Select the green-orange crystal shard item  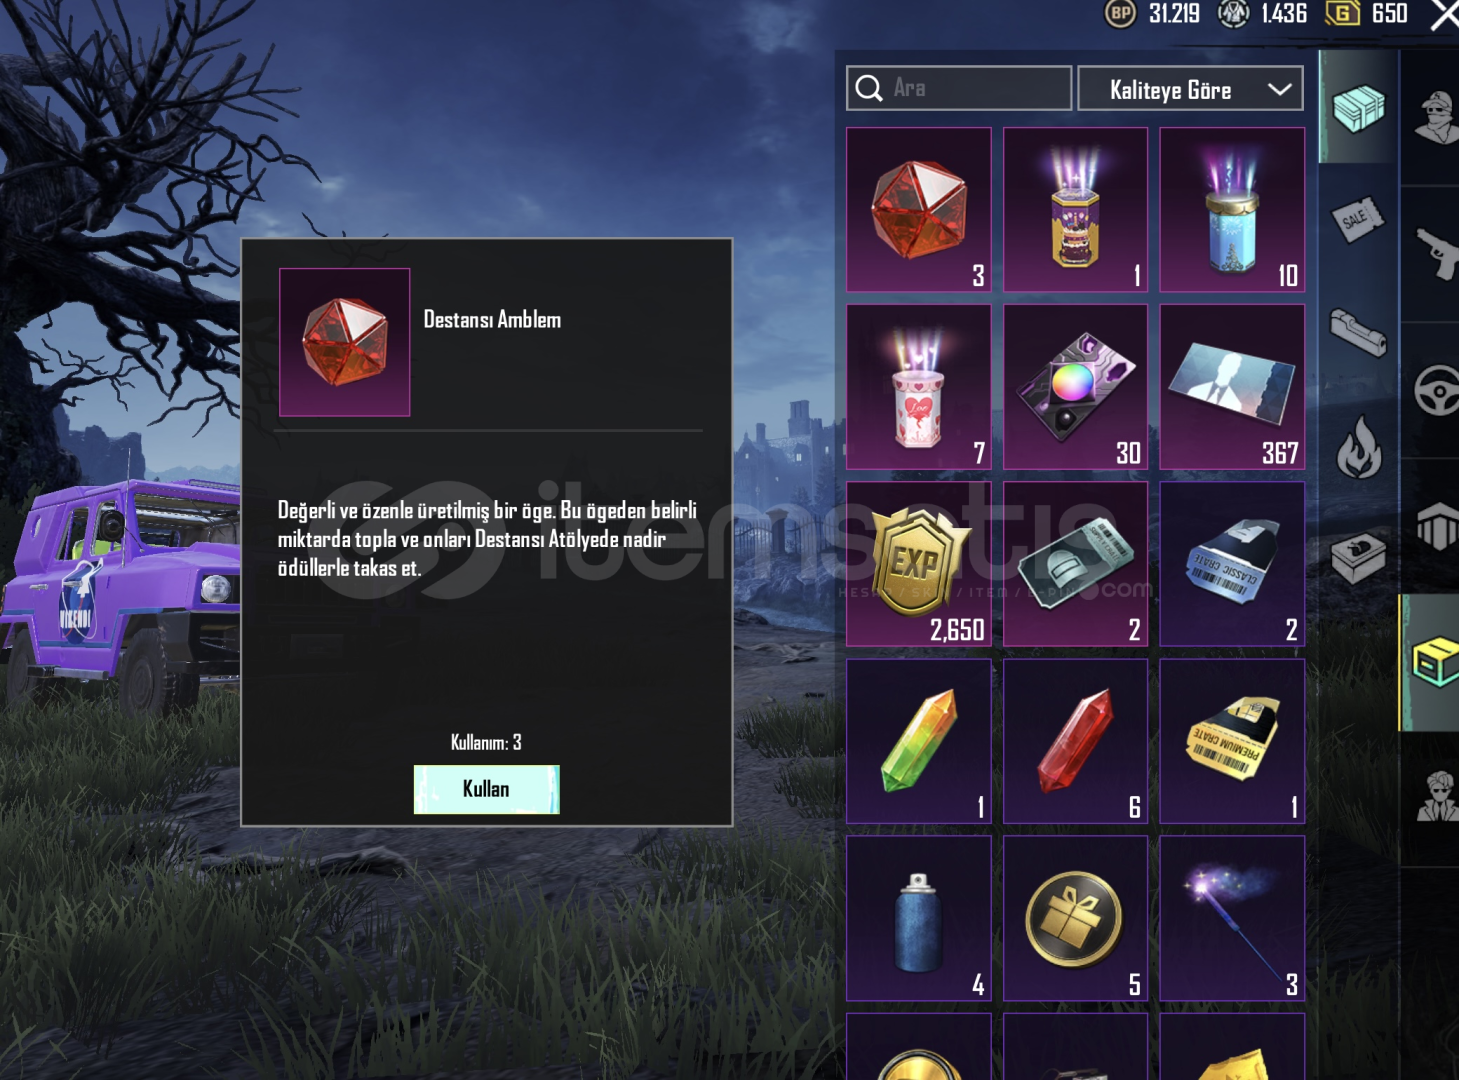(x=919, y=741)
